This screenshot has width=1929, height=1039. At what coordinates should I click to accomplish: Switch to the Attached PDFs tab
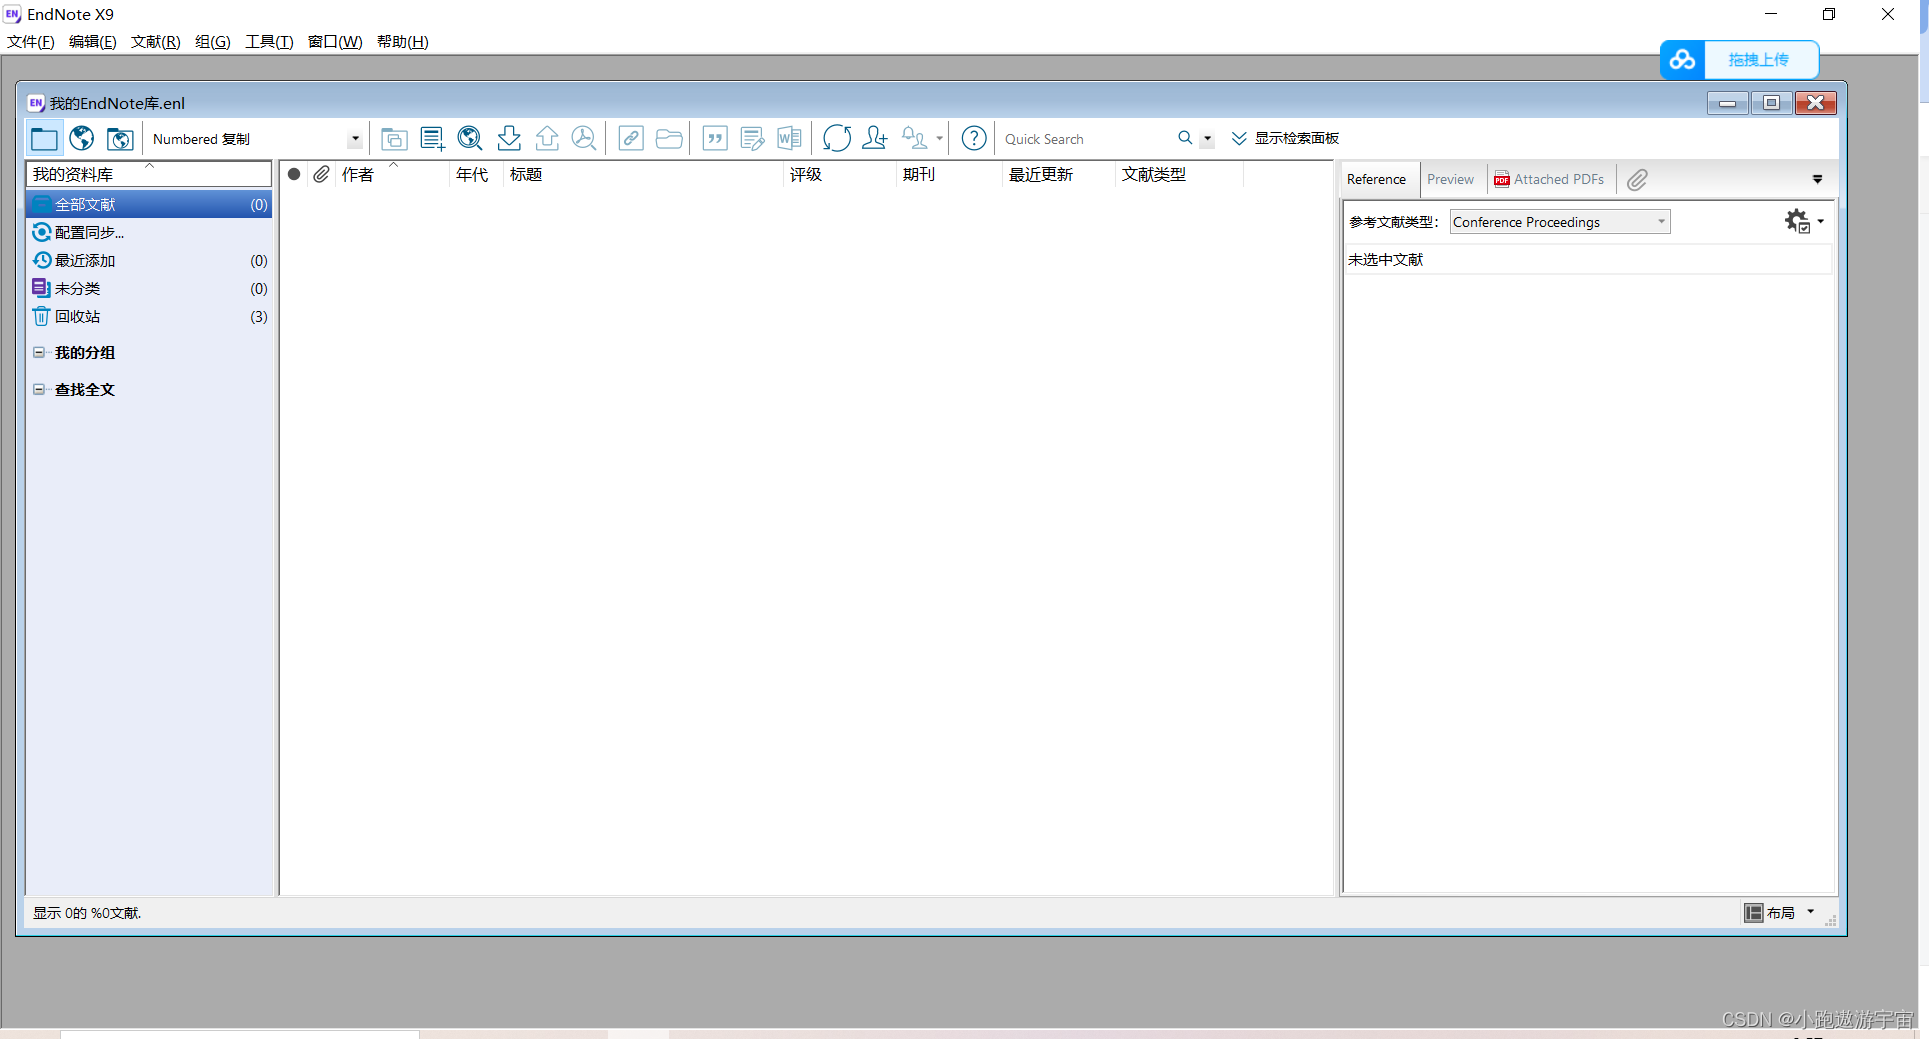coord(1549,179)
